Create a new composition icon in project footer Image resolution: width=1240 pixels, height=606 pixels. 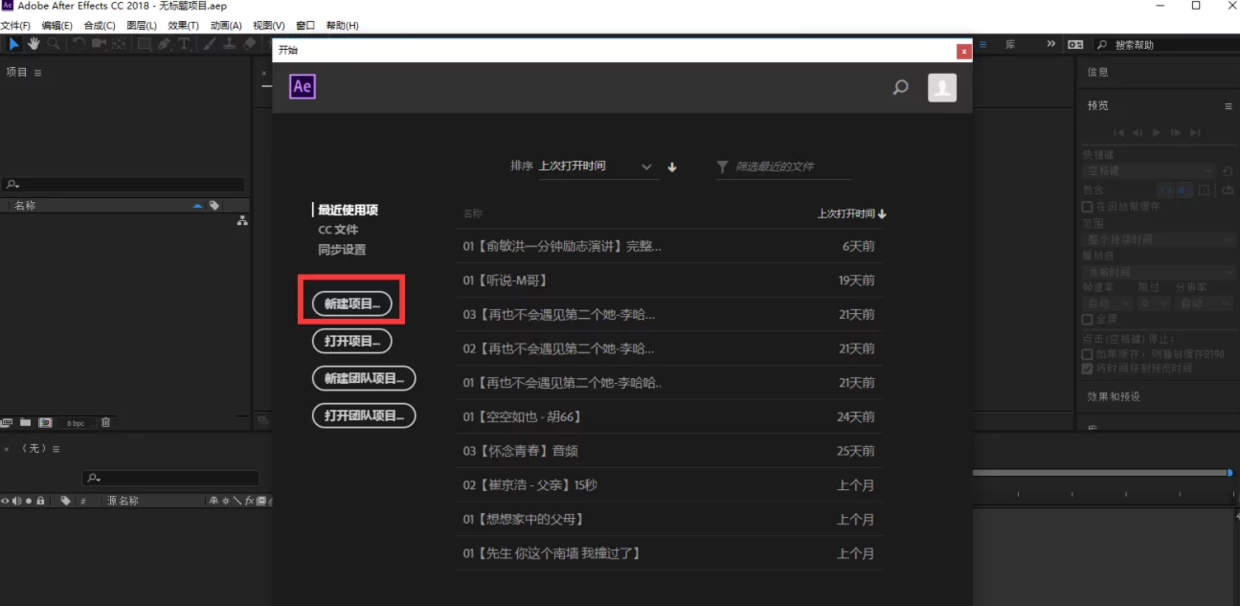[45, 423]
